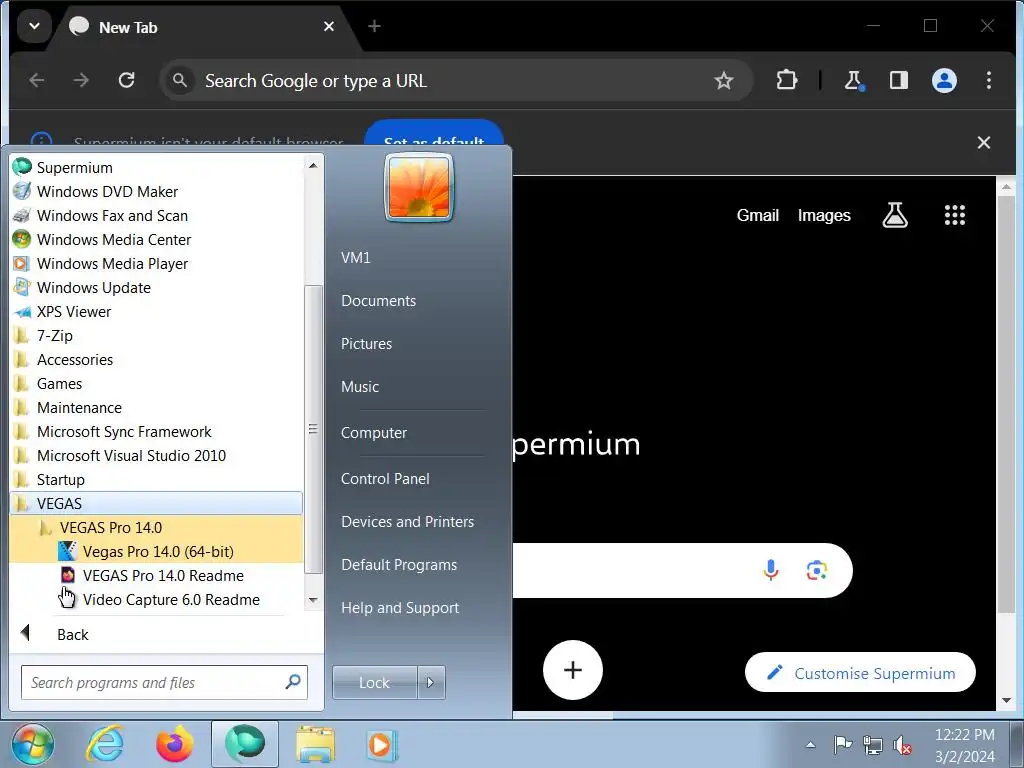Open Devices and Printers

(x=408, y=522)
